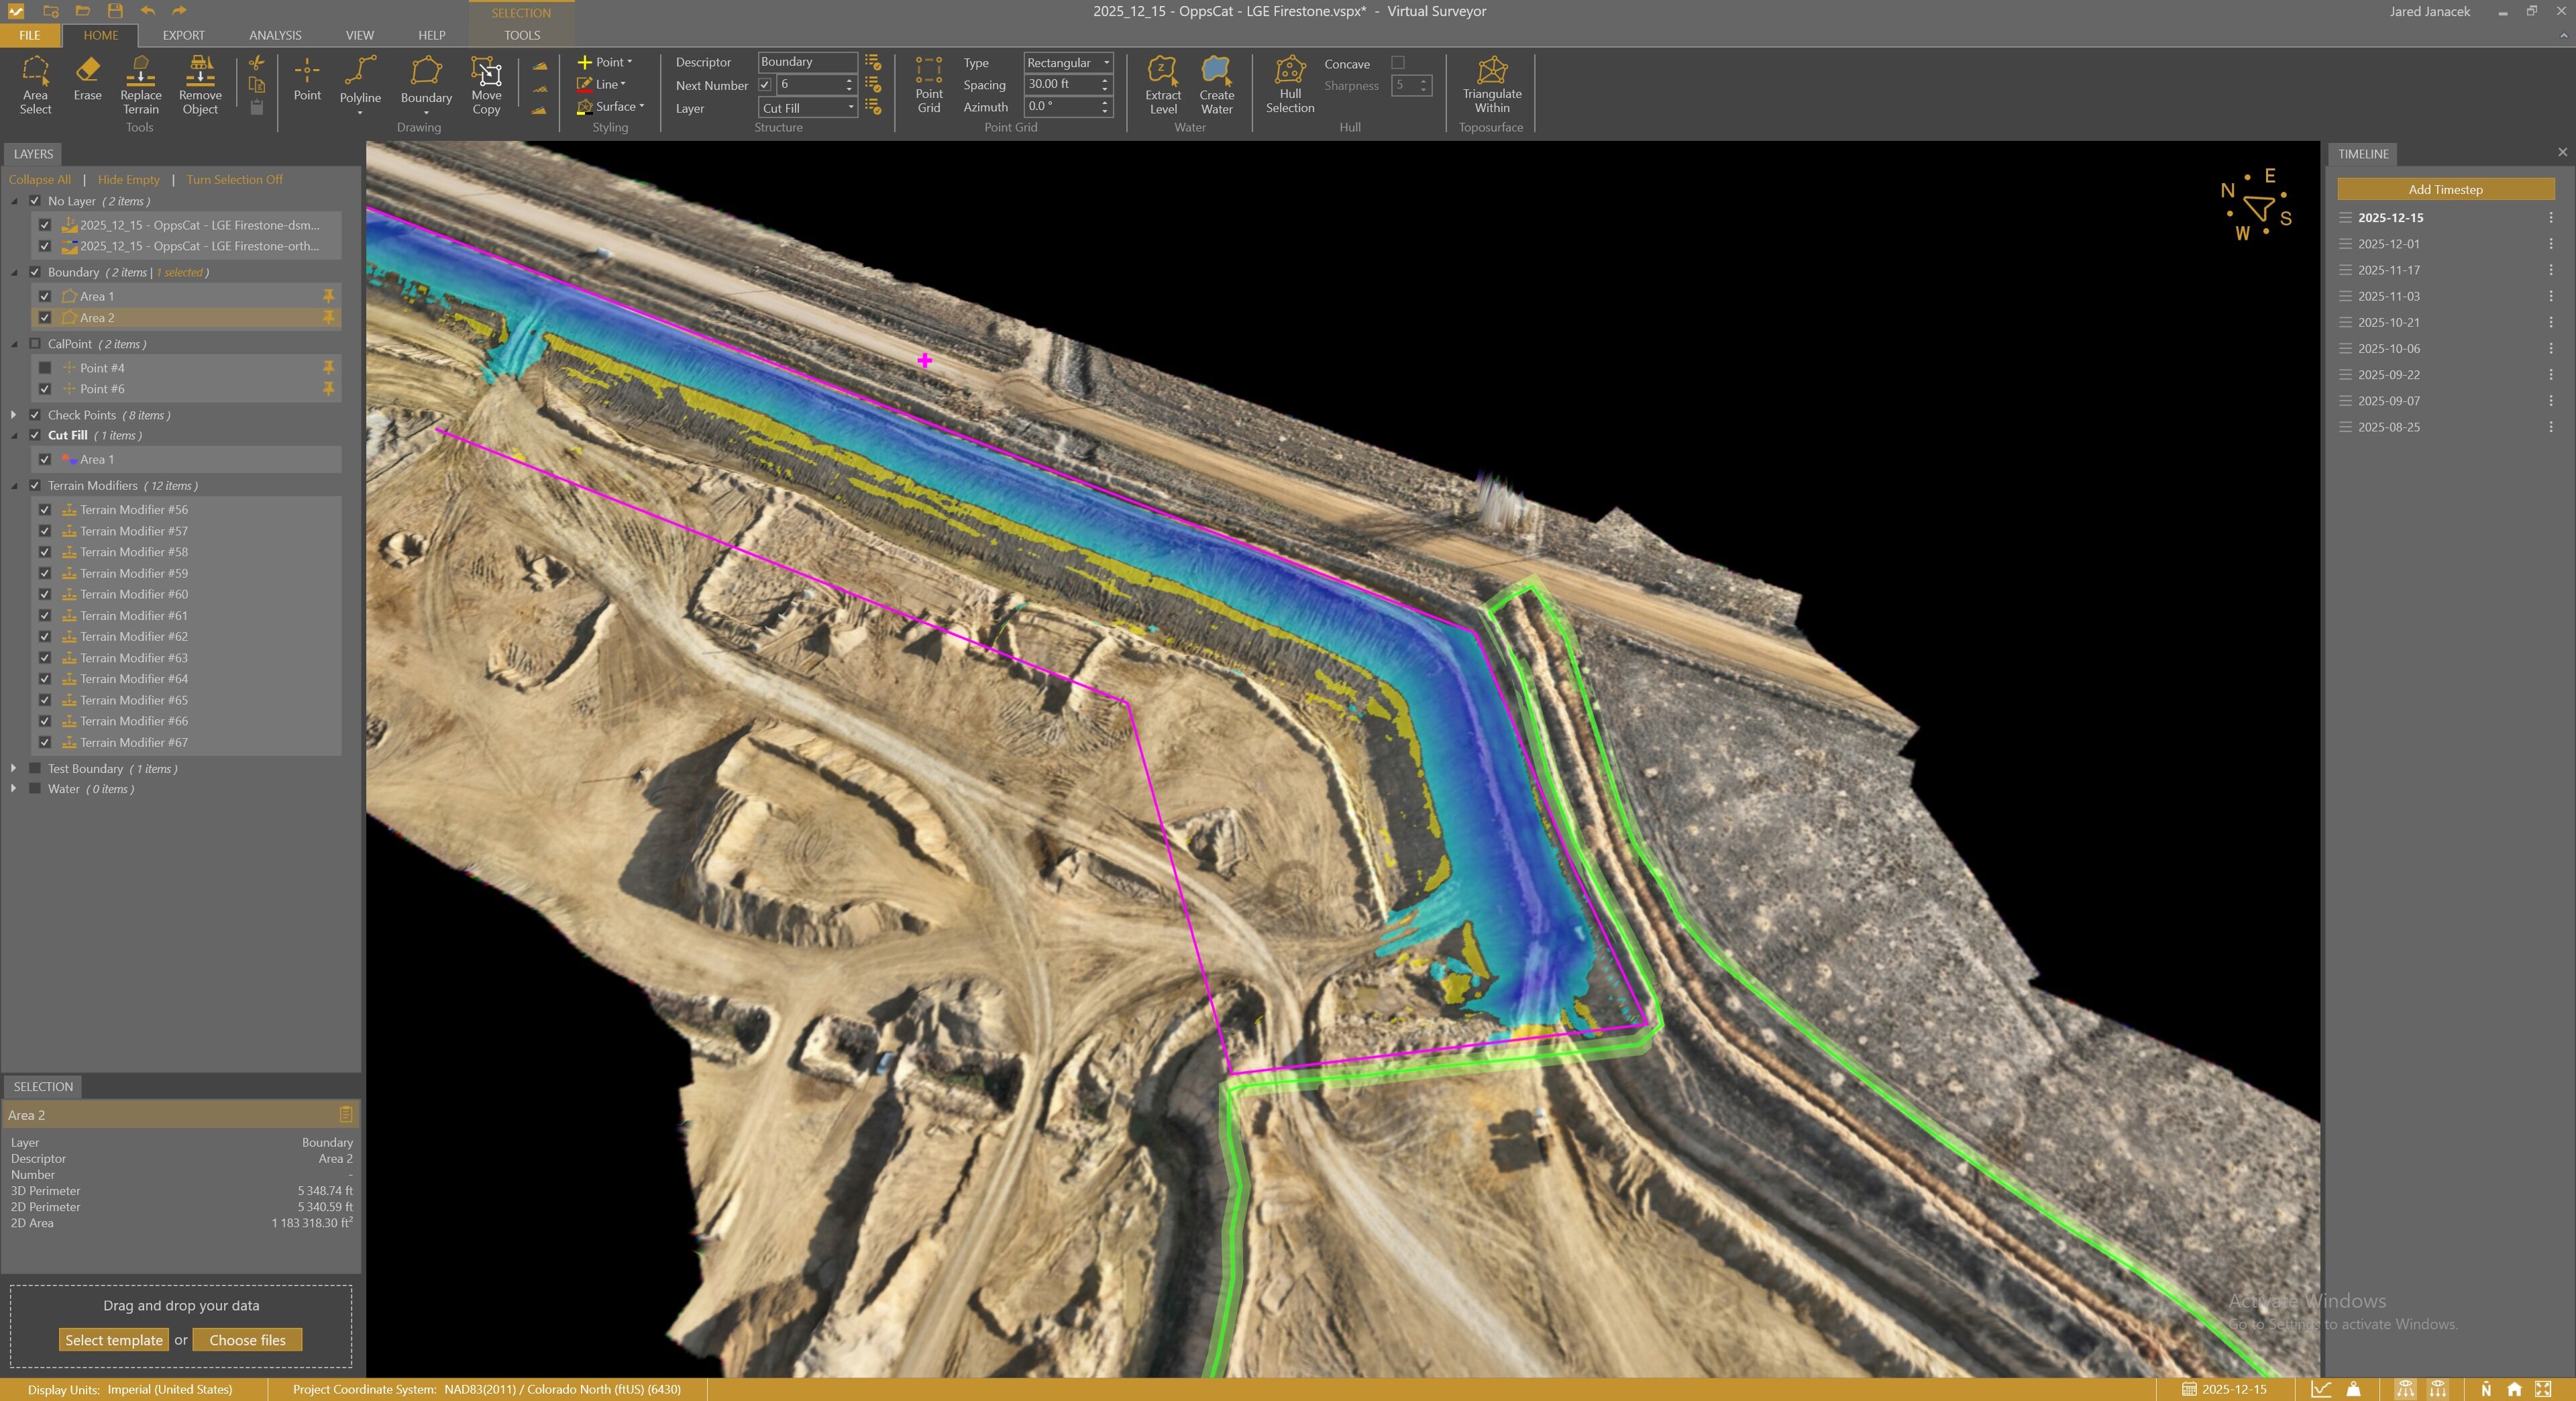Expand the Check Points layer group

pyautogui.click(x=13, y=415)
